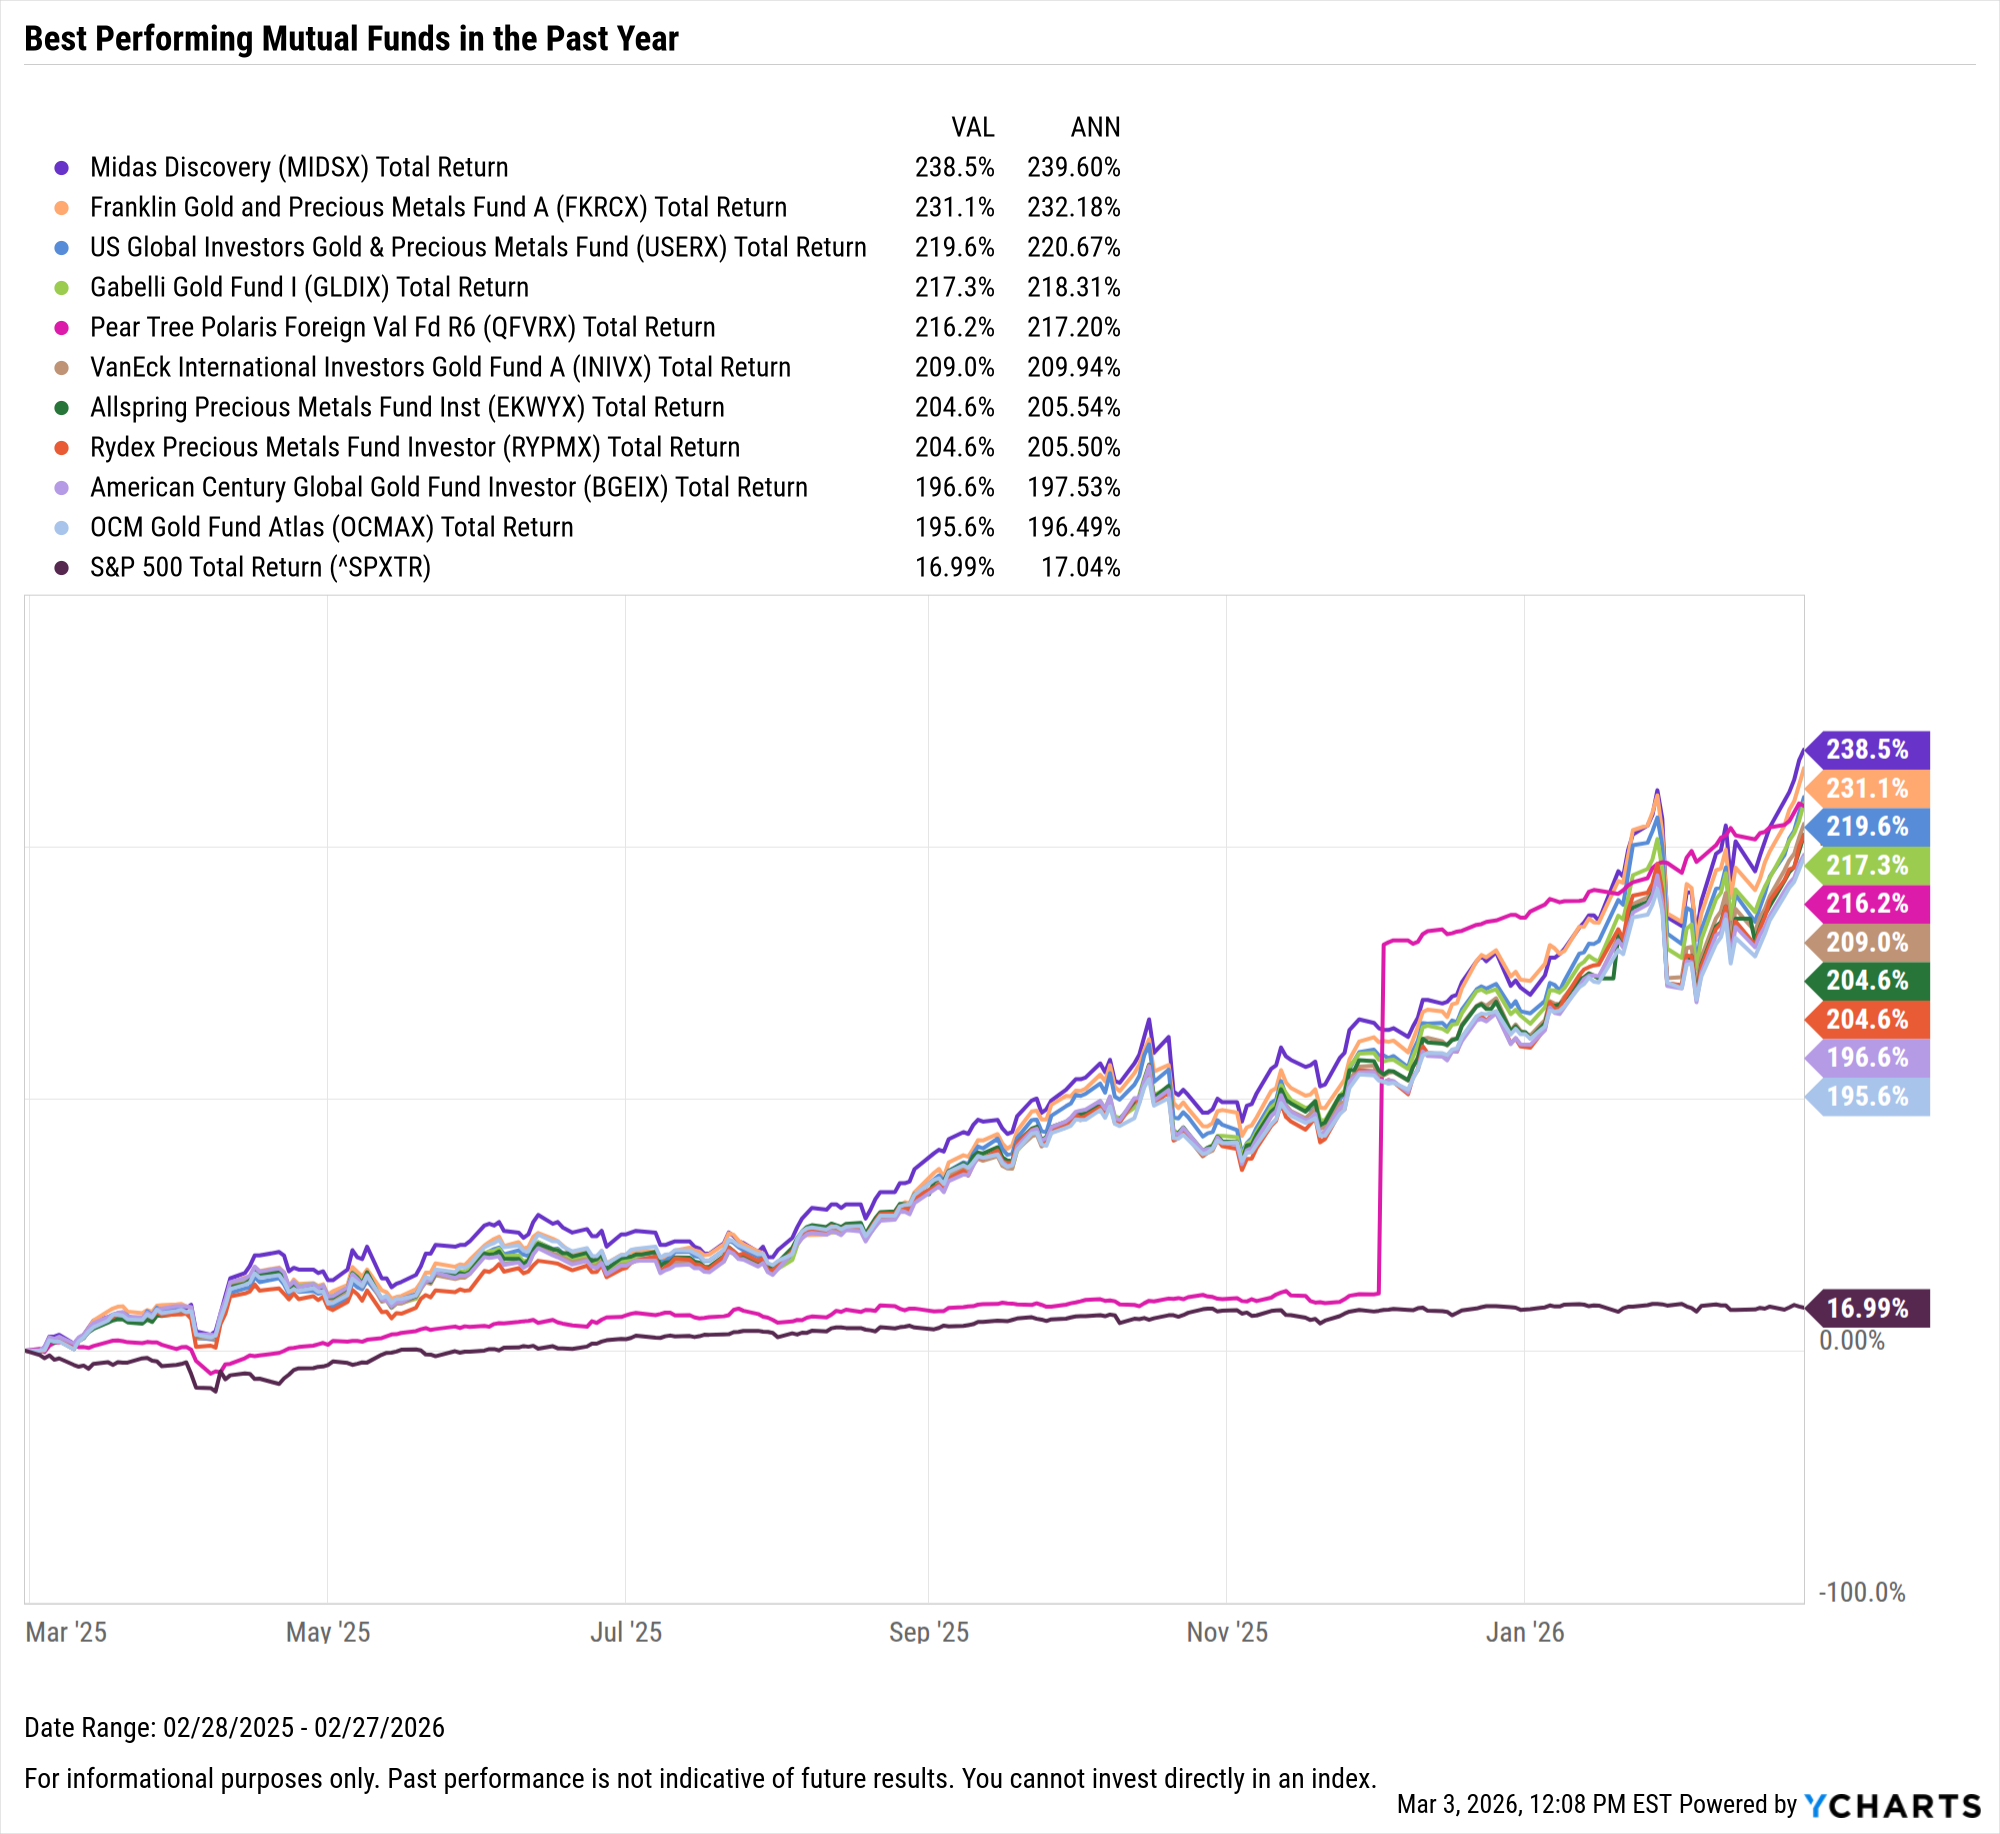Screen dimensions: 2000x1834
Task: Select the US Global Investors Gold legend label
Action: (478, 247)
